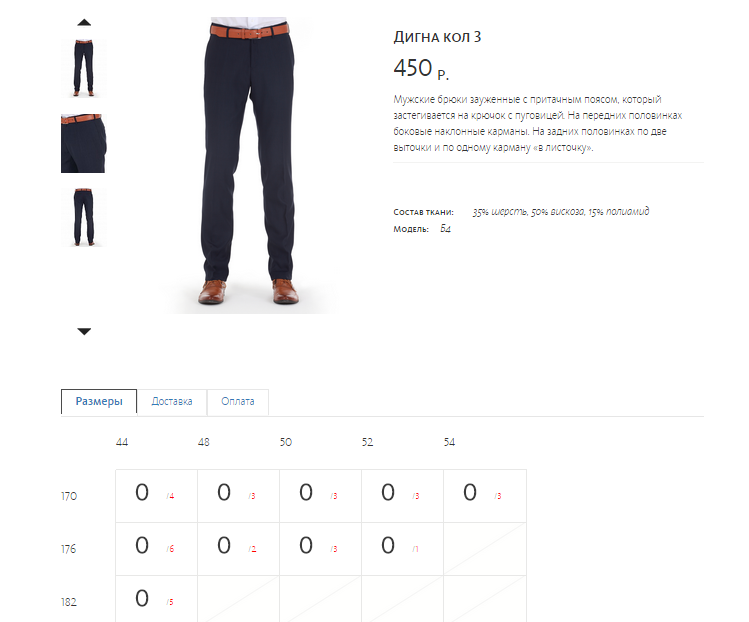Select quantity cell for size 54 height 170
The image size is (749, 622).
(x=485, y=496)
